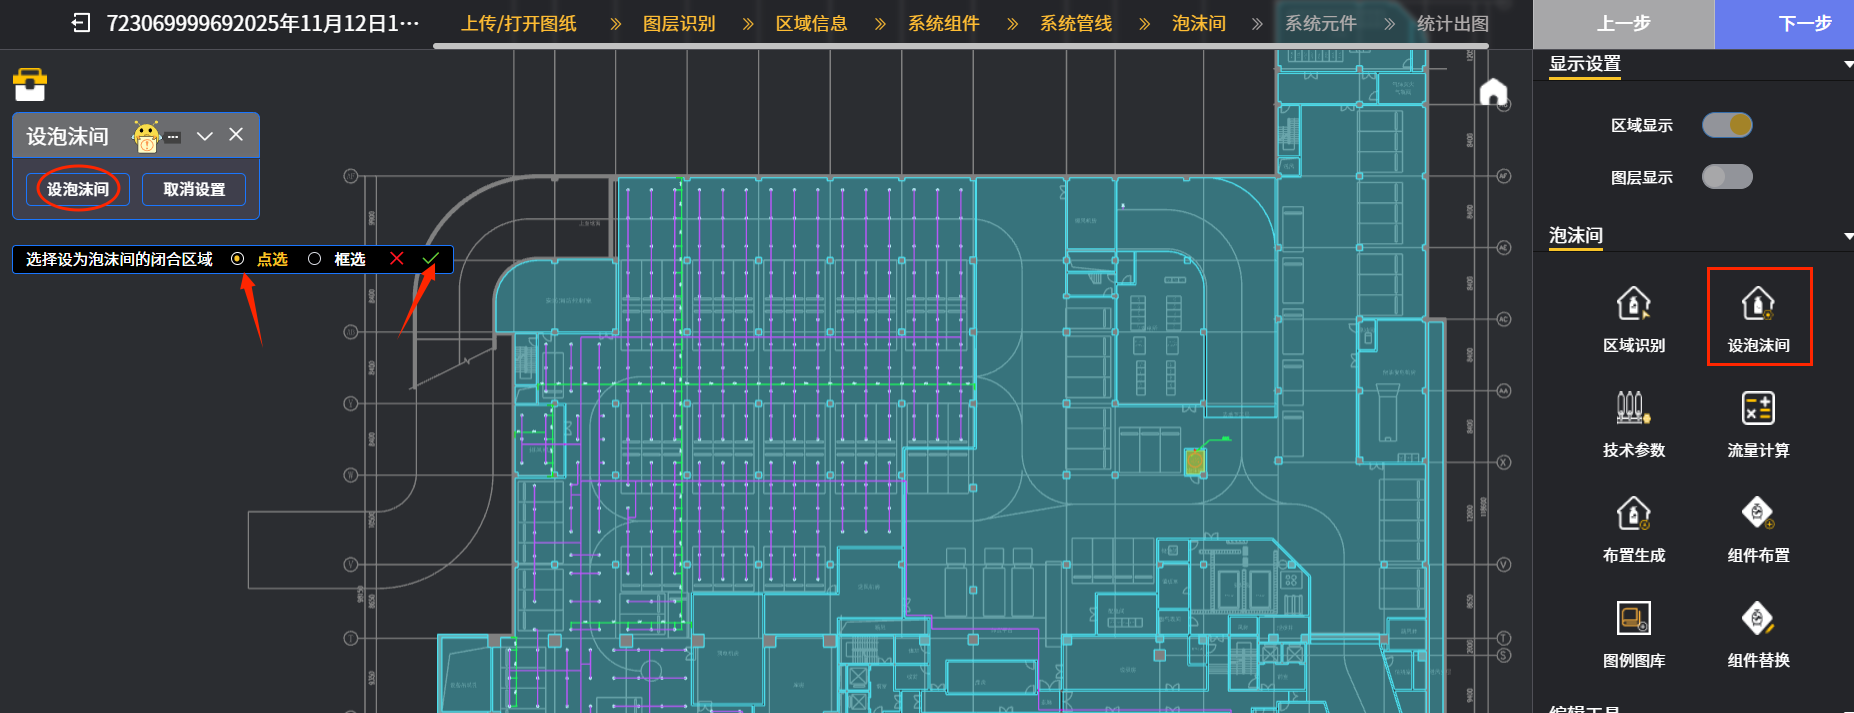Click the 区域识别 icon
This screenshot has width=1854, height=713.
(1633, 304)
